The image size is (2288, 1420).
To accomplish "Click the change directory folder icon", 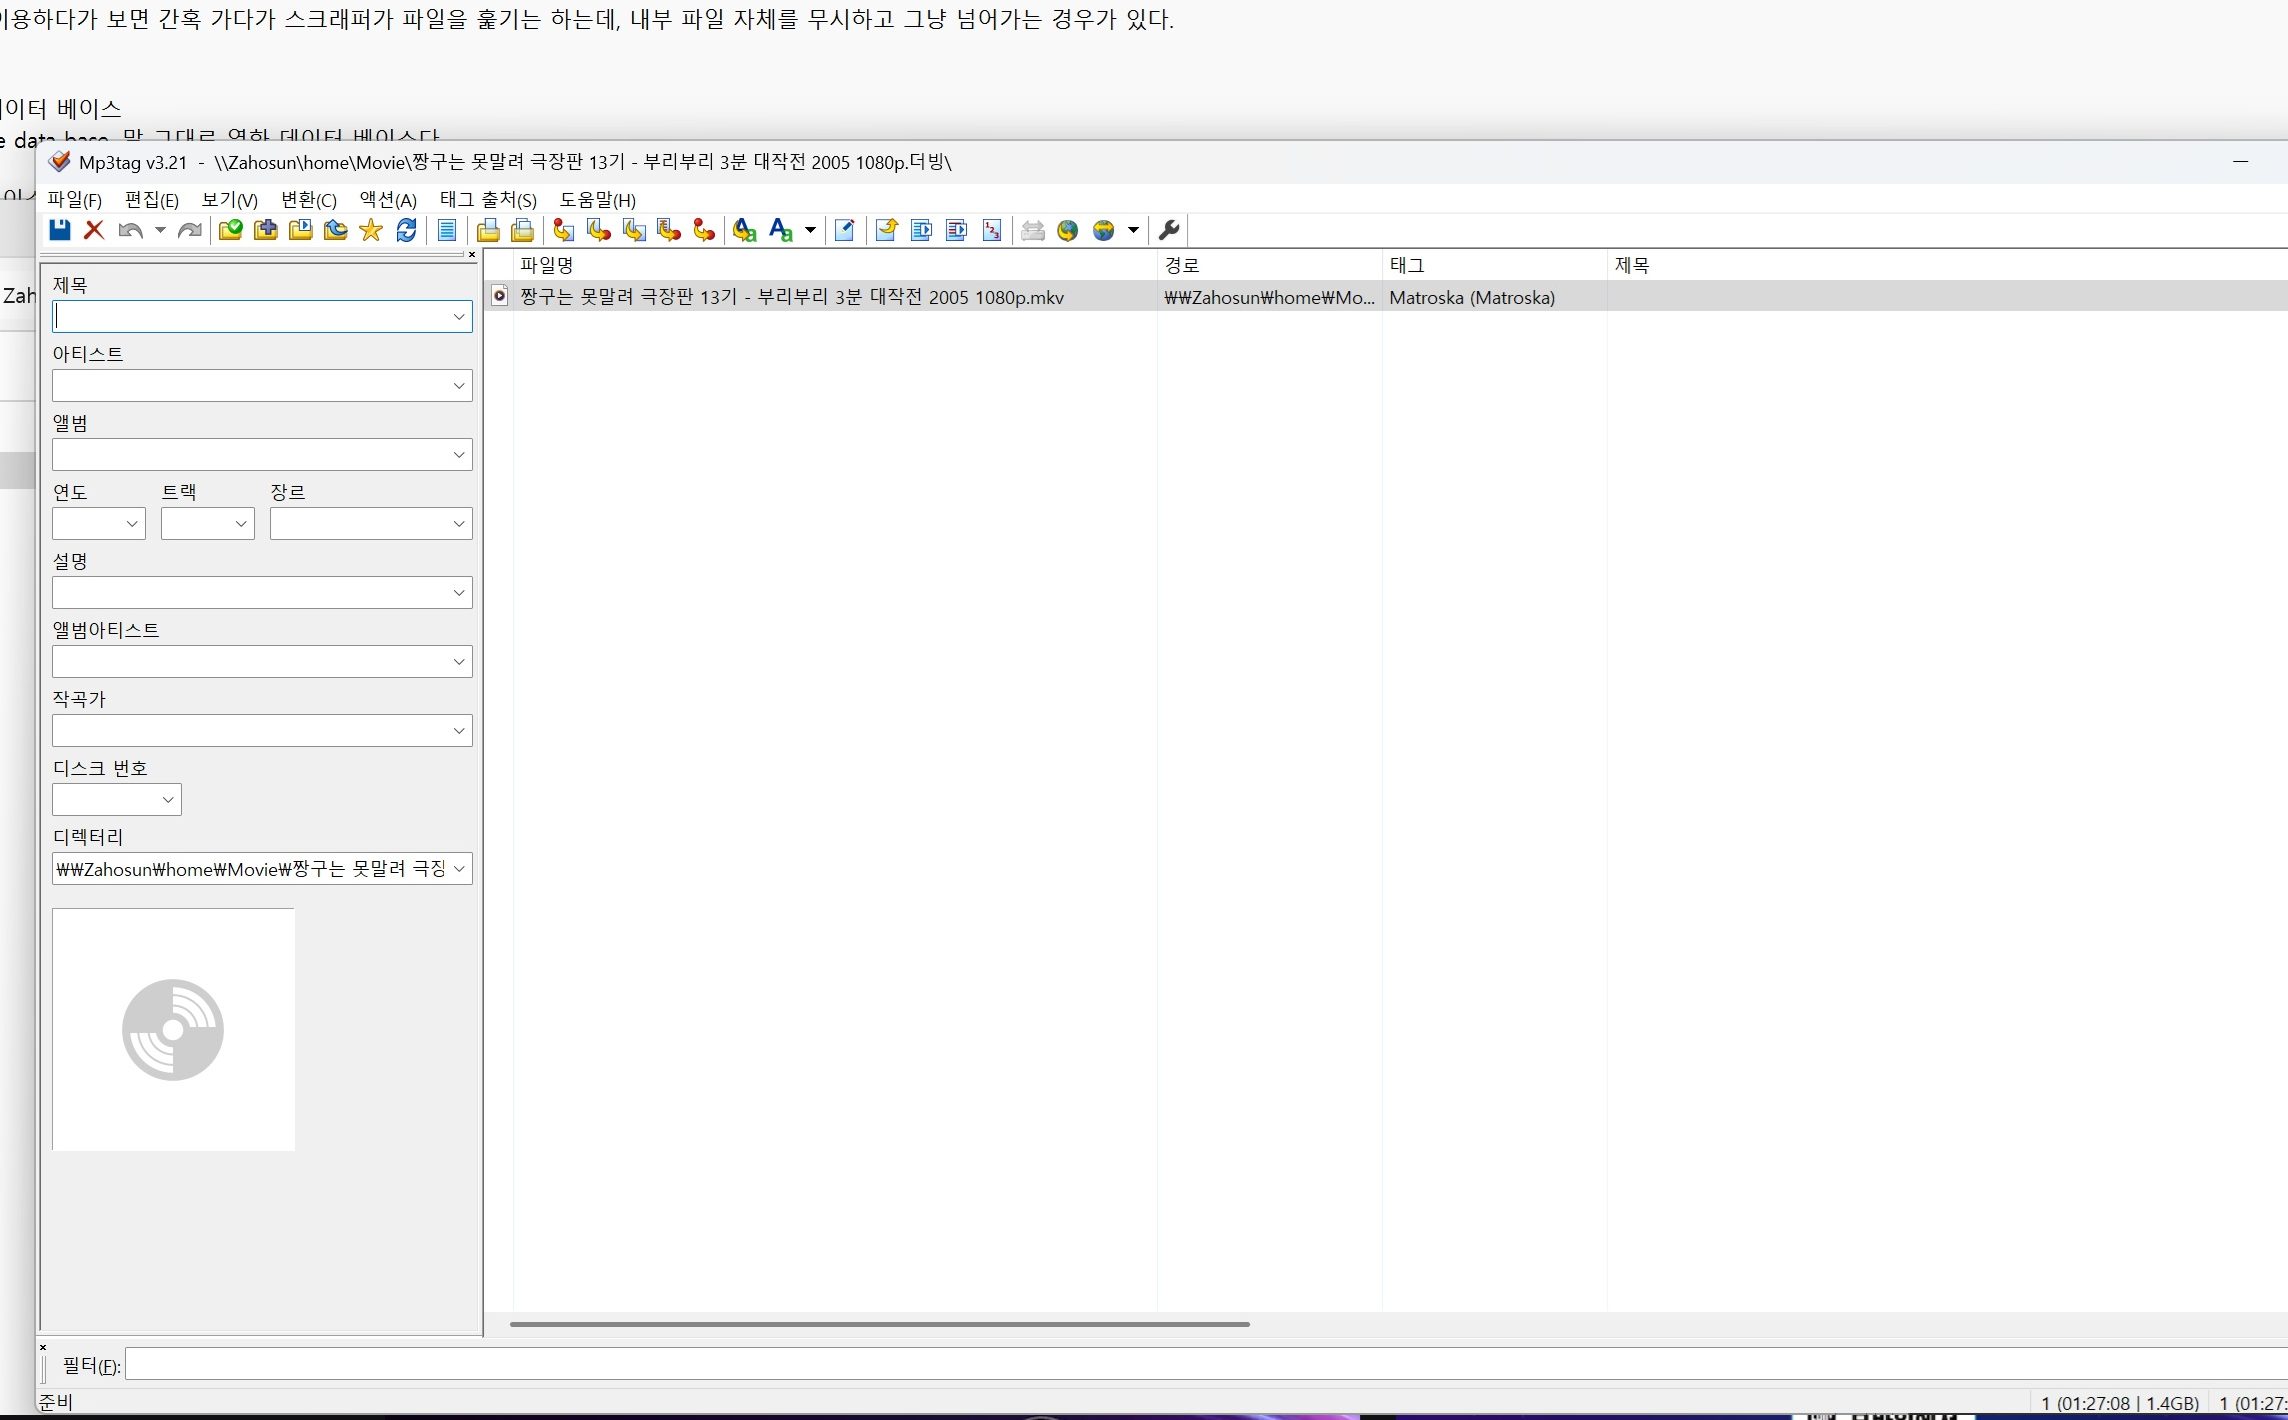I will tap(230, 230).
